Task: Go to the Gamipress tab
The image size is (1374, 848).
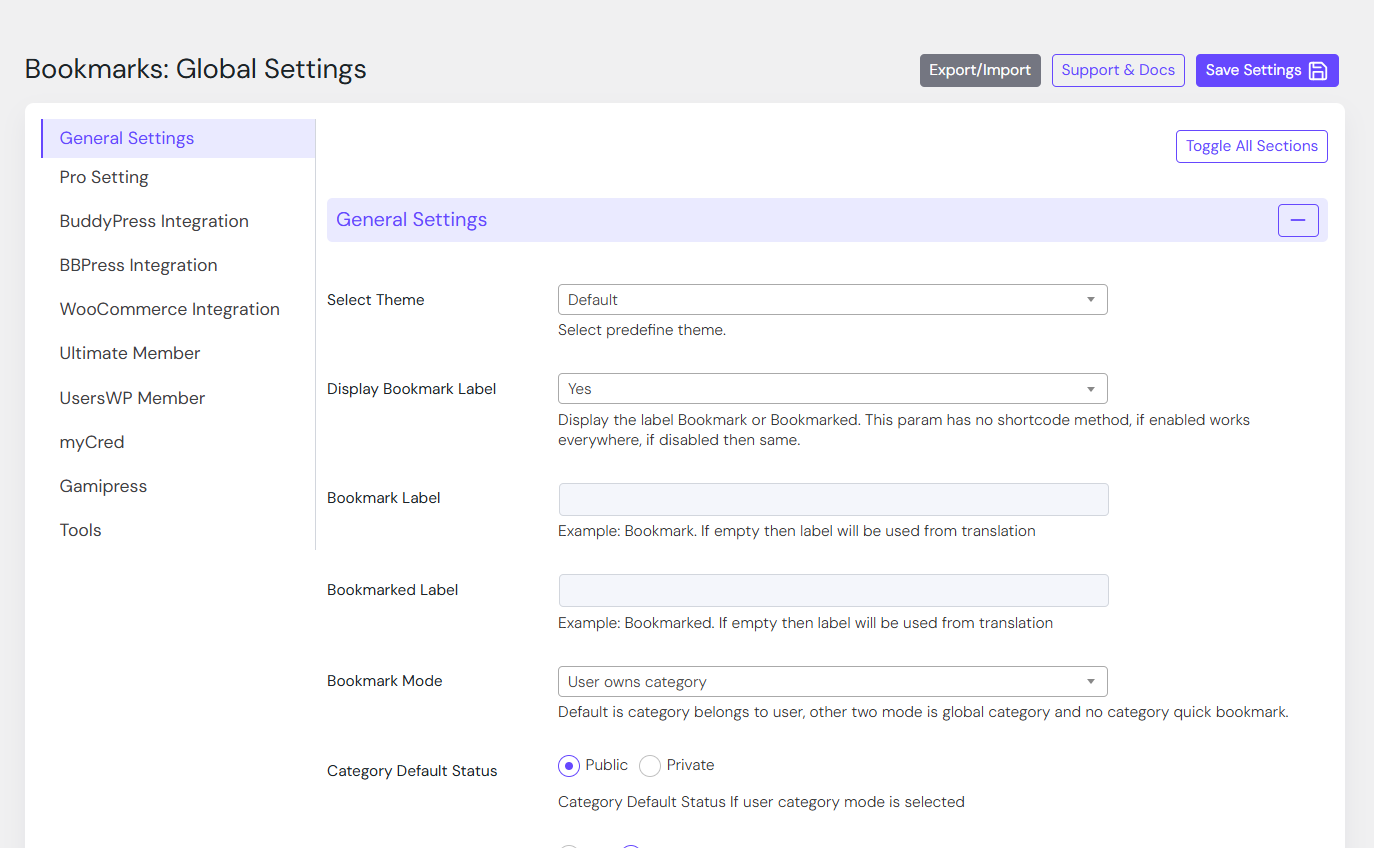Action: click(x=103, y=486)
